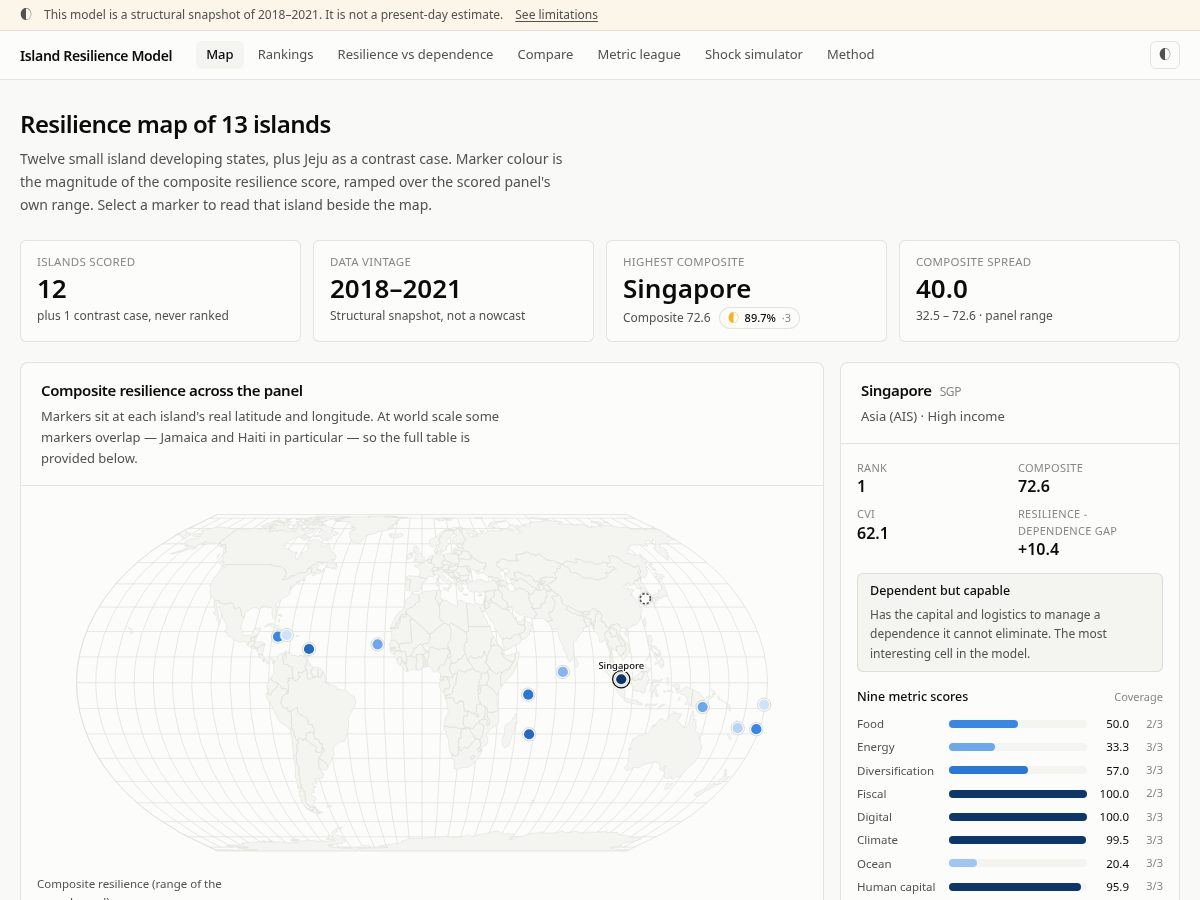Click the Dependent but capable box
The width and height of the screenshot is (1200, 900).
point(1010,622)
